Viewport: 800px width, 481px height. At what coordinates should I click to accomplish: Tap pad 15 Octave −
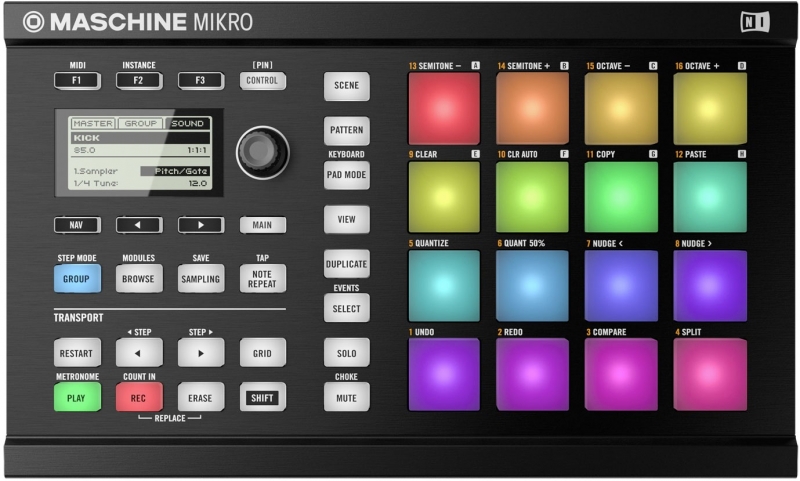[621, 108]
